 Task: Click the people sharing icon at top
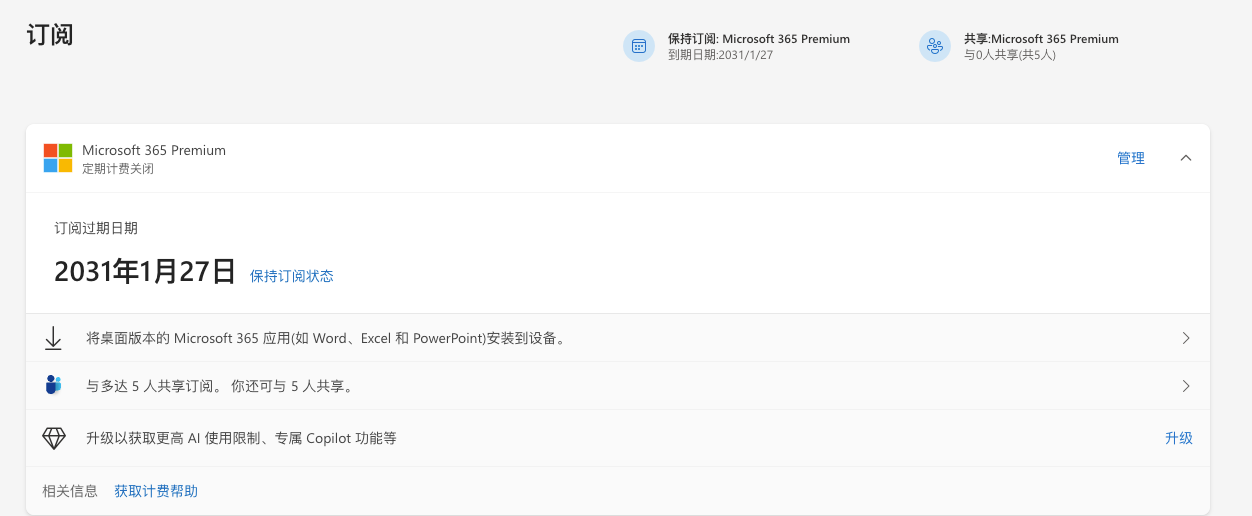point(935,46)
